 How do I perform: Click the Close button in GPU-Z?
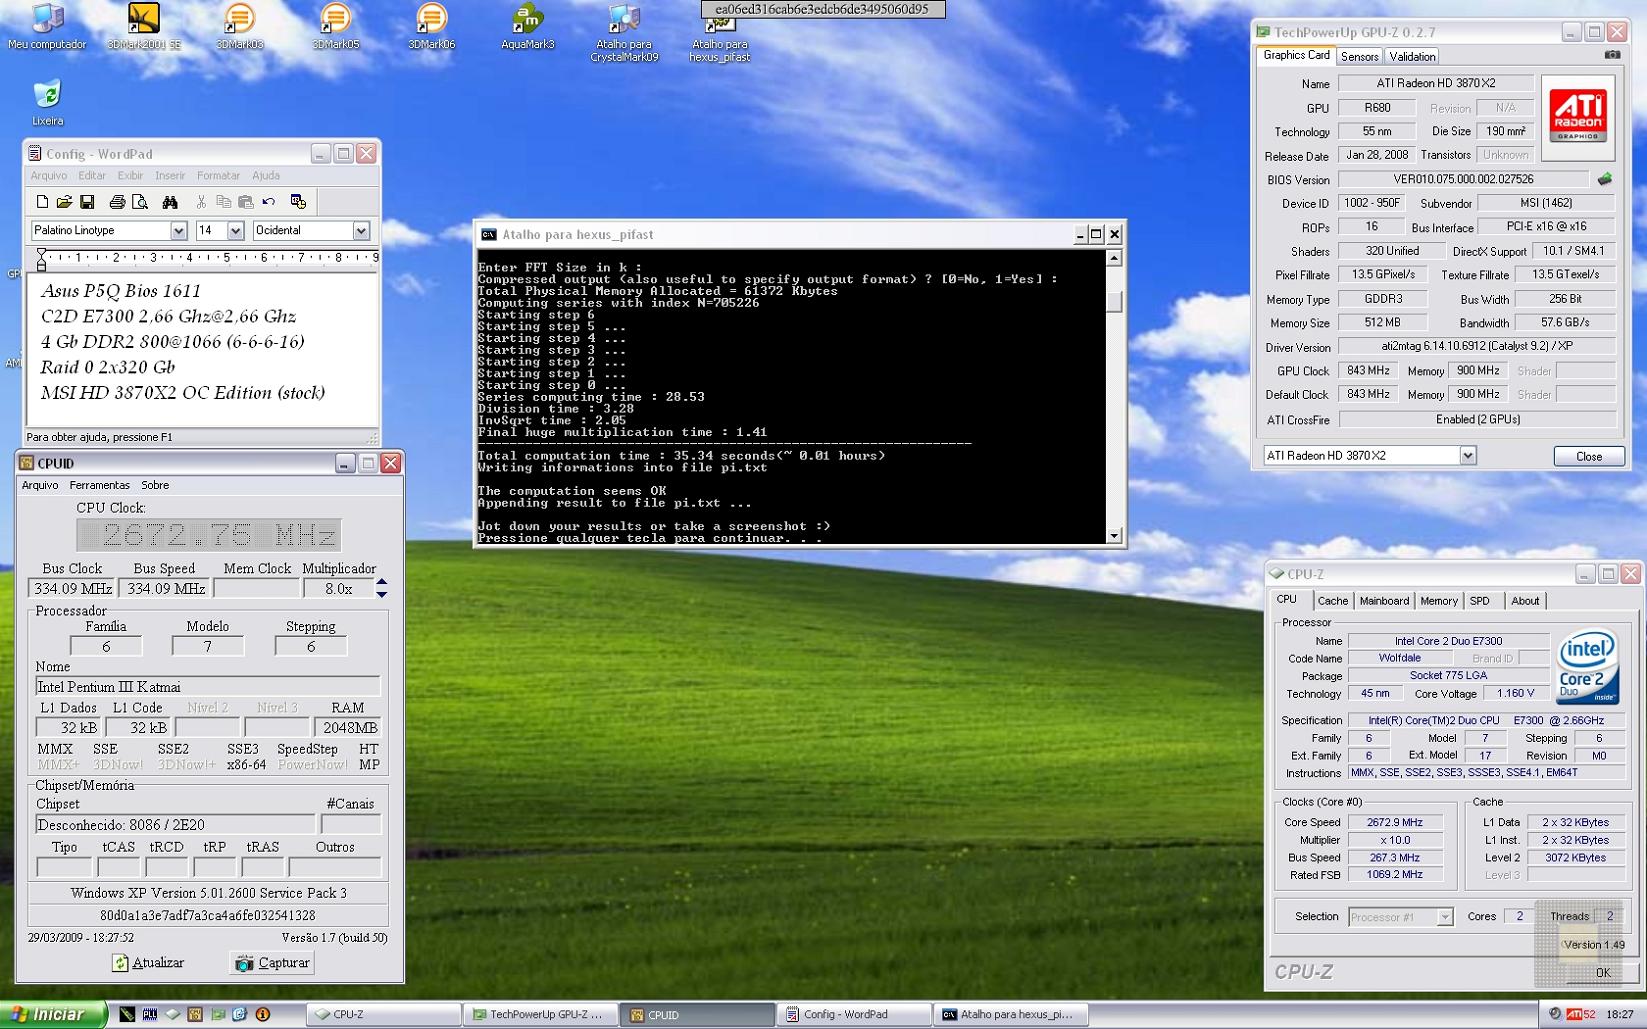1588,456
